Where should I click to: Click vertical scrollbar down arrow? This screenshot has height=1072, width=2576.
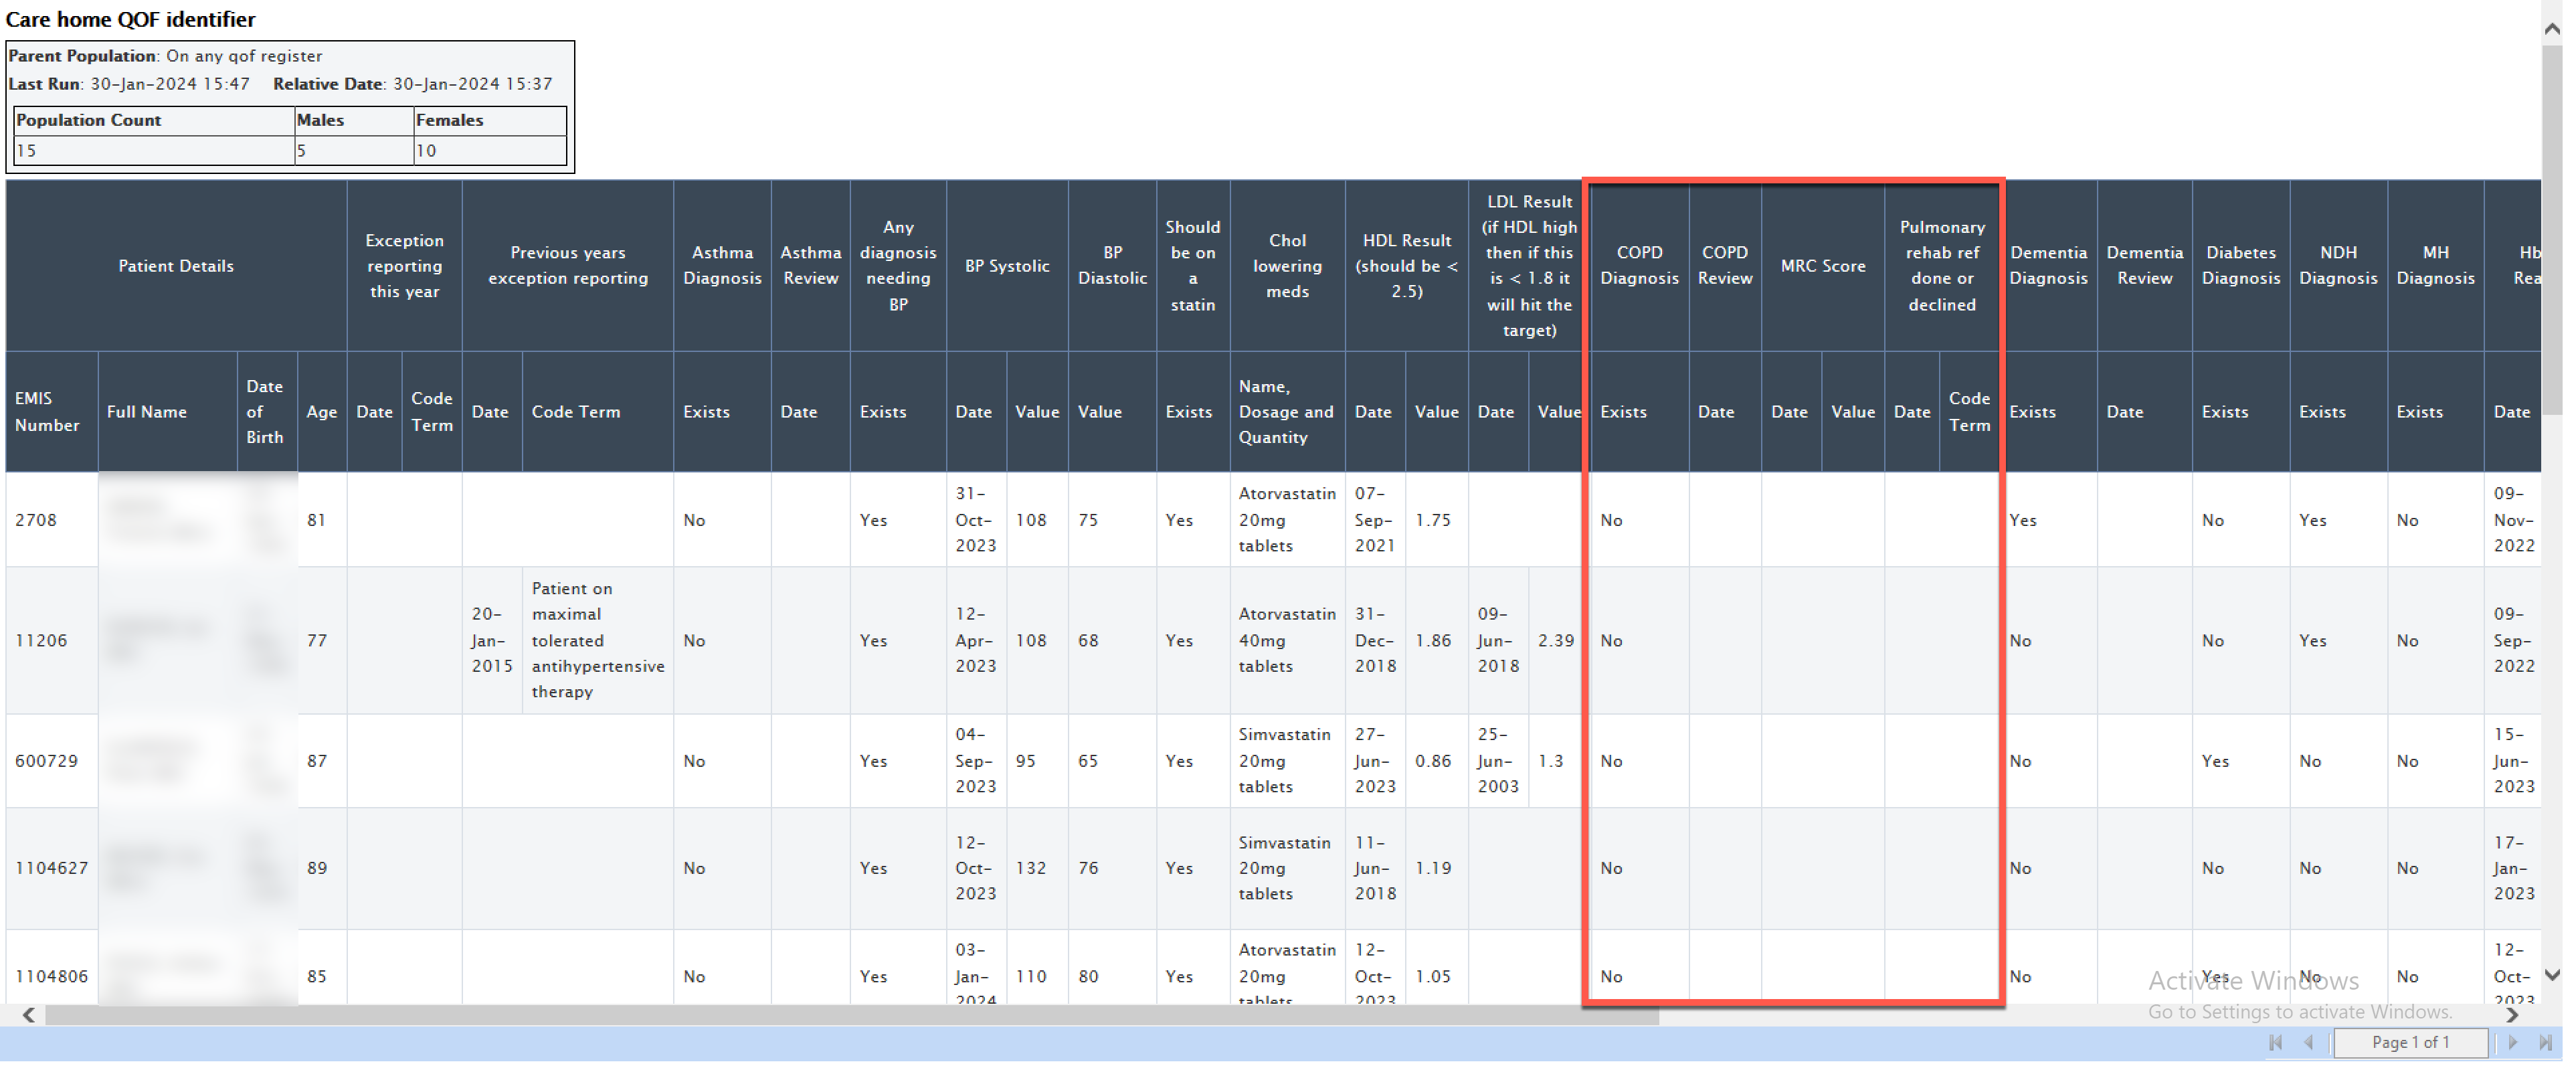pos(2552,975)
